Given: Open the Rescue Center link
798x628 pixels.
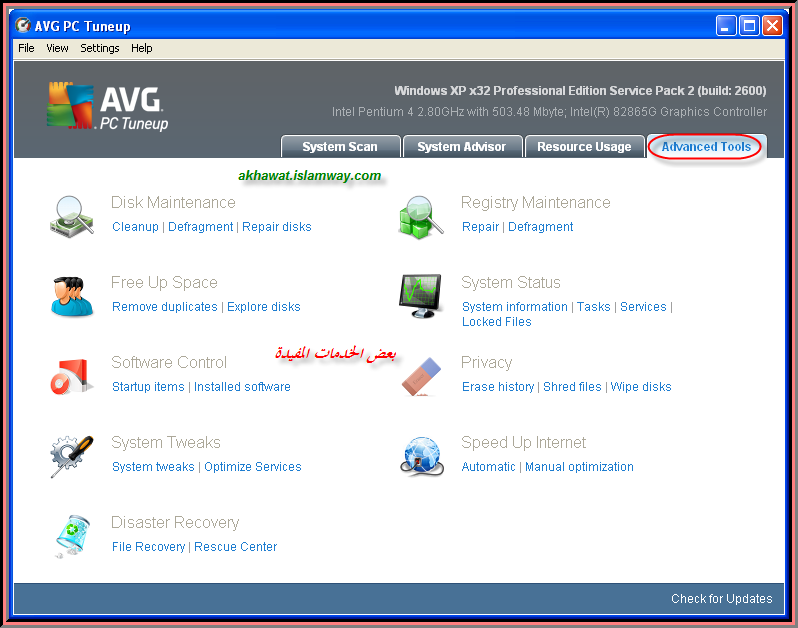Looking at the screenshot, I should tap(236, 547).
